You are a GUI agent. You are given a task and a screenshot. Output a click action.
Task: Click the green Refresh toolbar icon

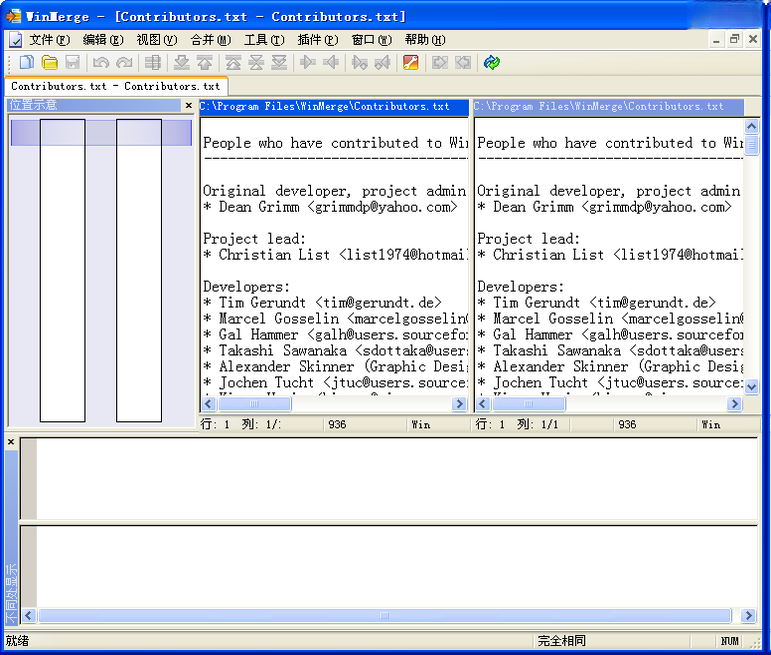point(492,62)
